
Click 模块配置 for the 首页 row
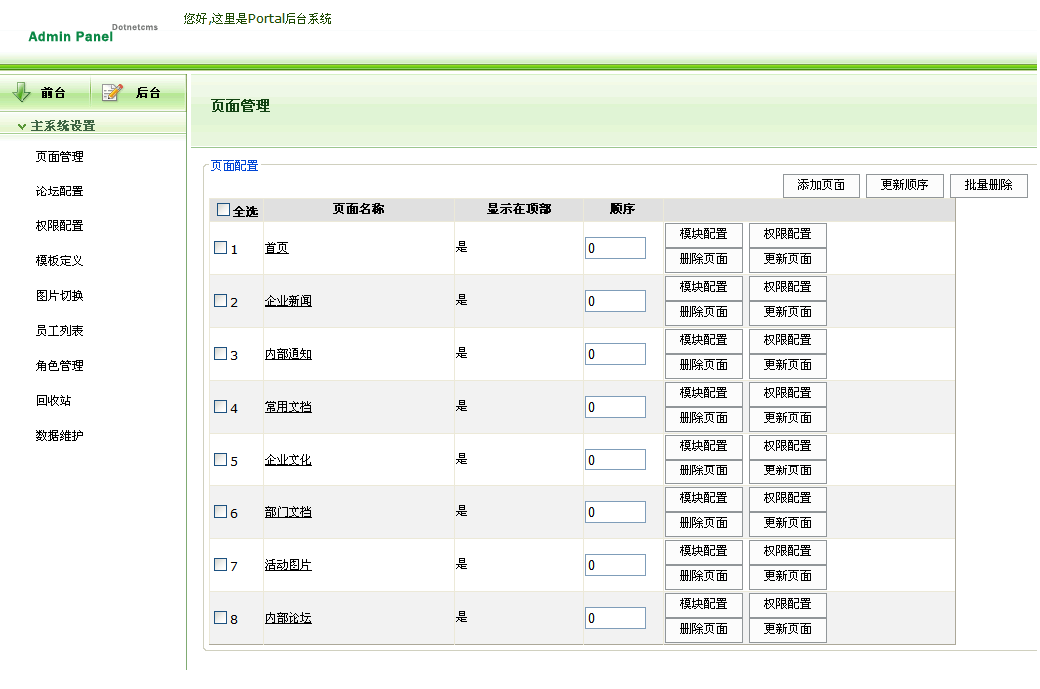pyautogui.click(x=704, y=235)
